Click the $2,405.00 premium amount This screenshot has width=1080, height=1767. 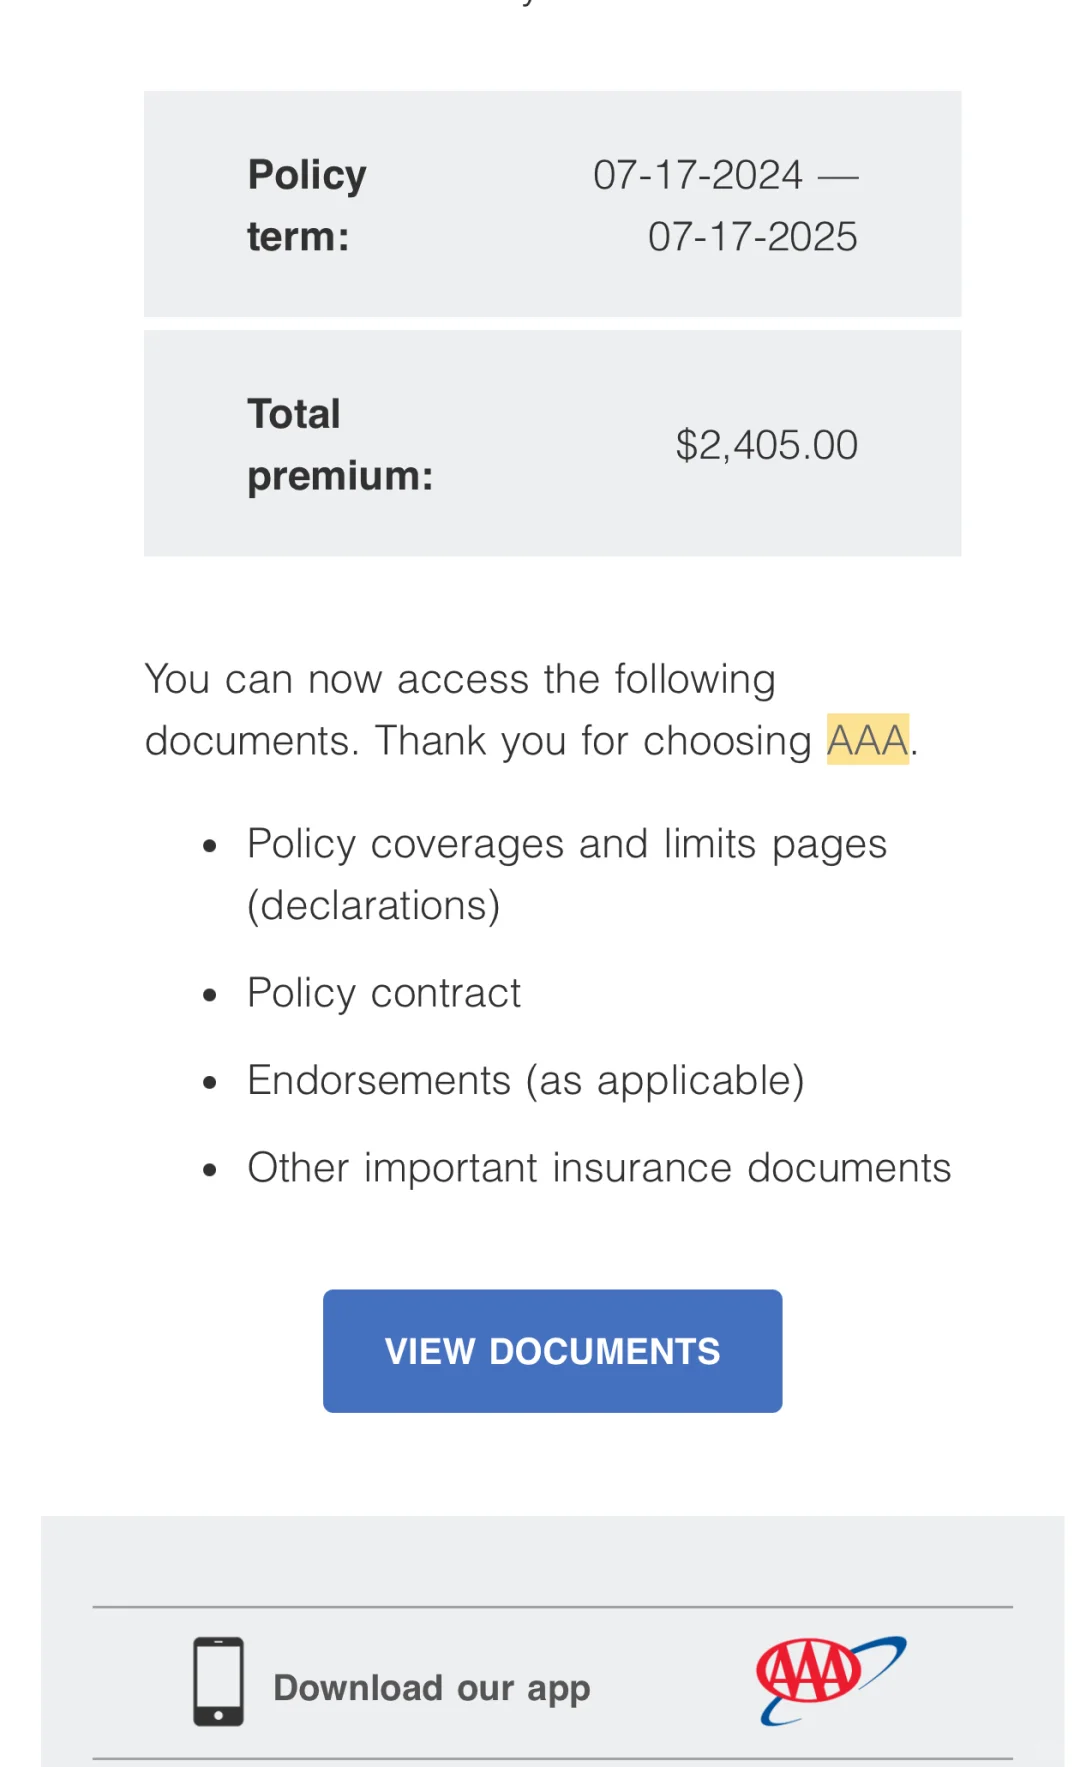pos(766,445)
